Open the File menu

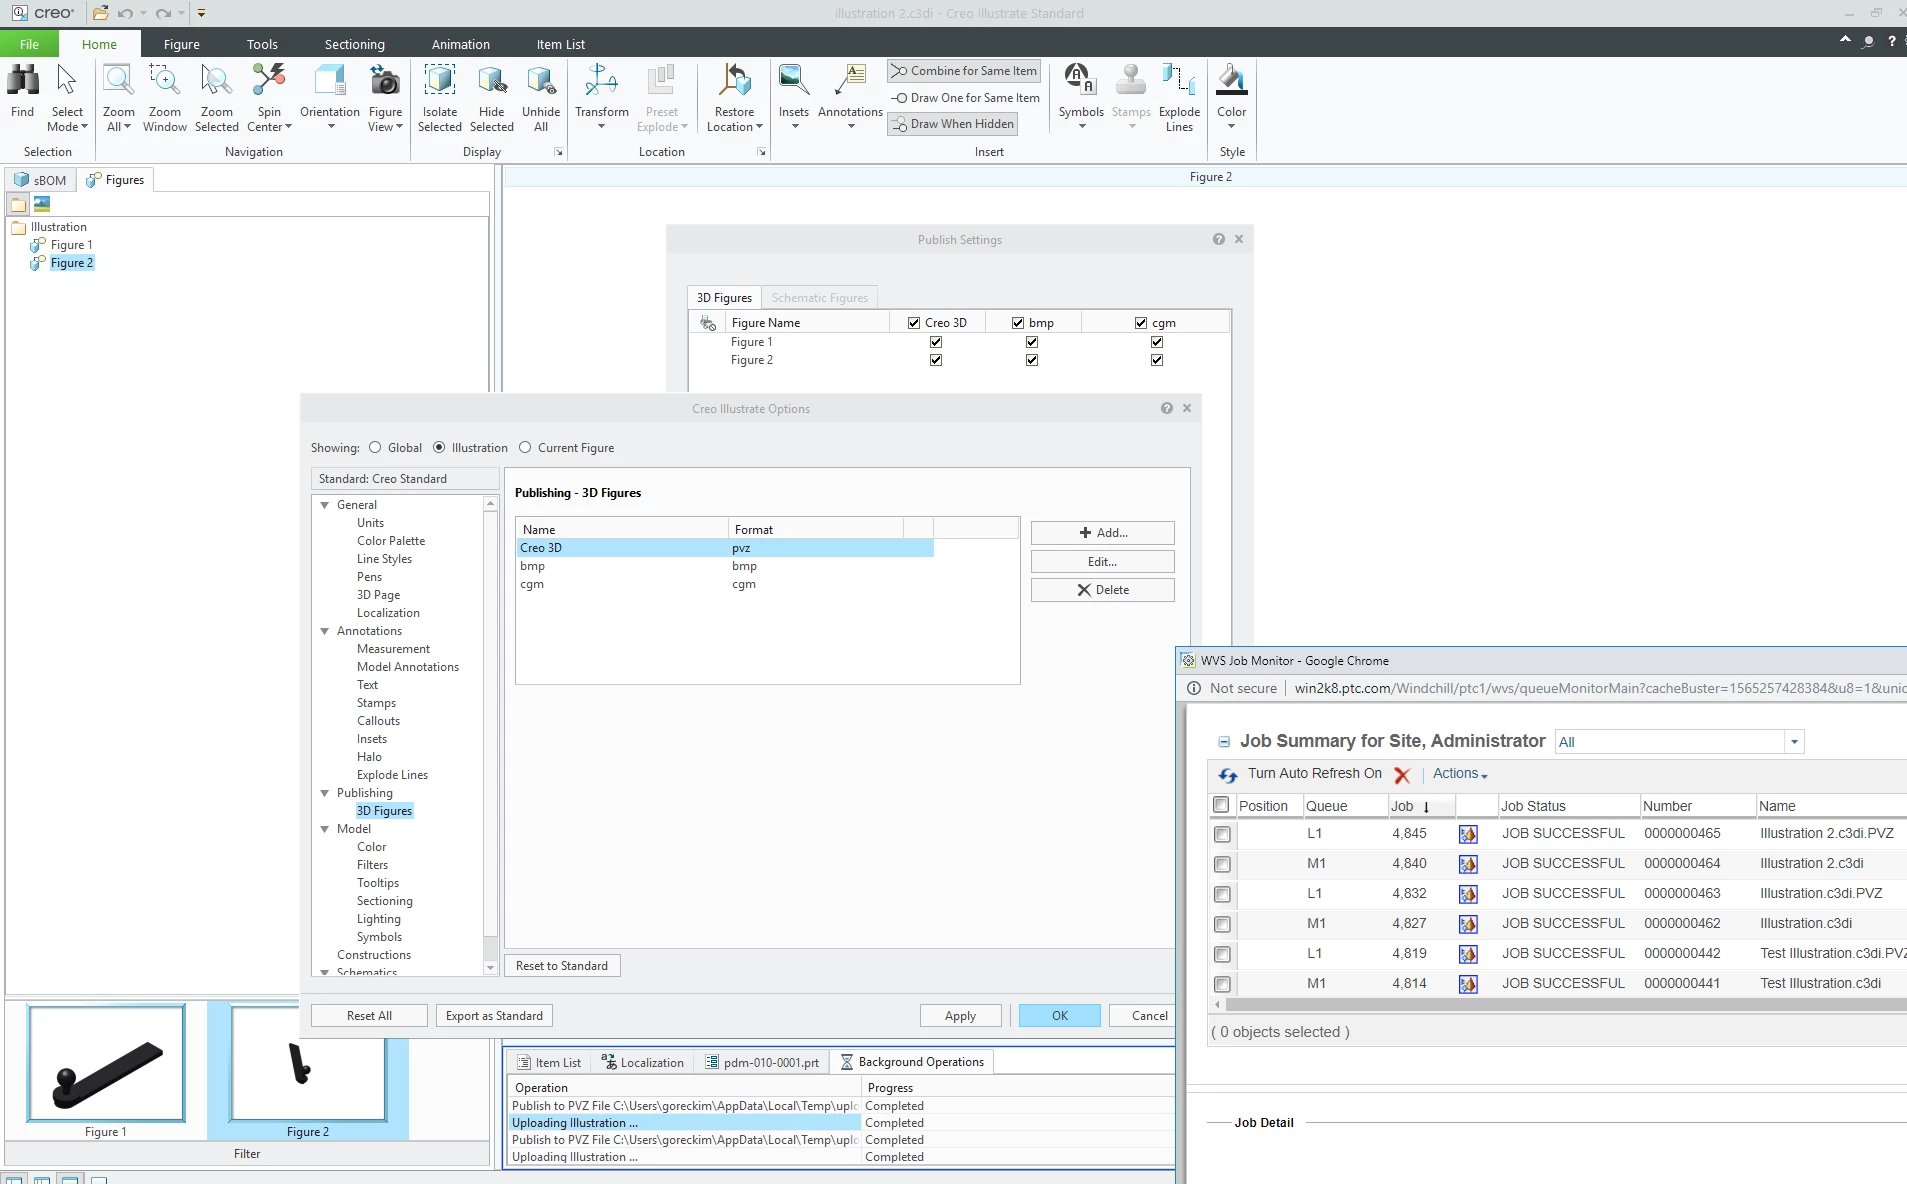coord(29,44)
